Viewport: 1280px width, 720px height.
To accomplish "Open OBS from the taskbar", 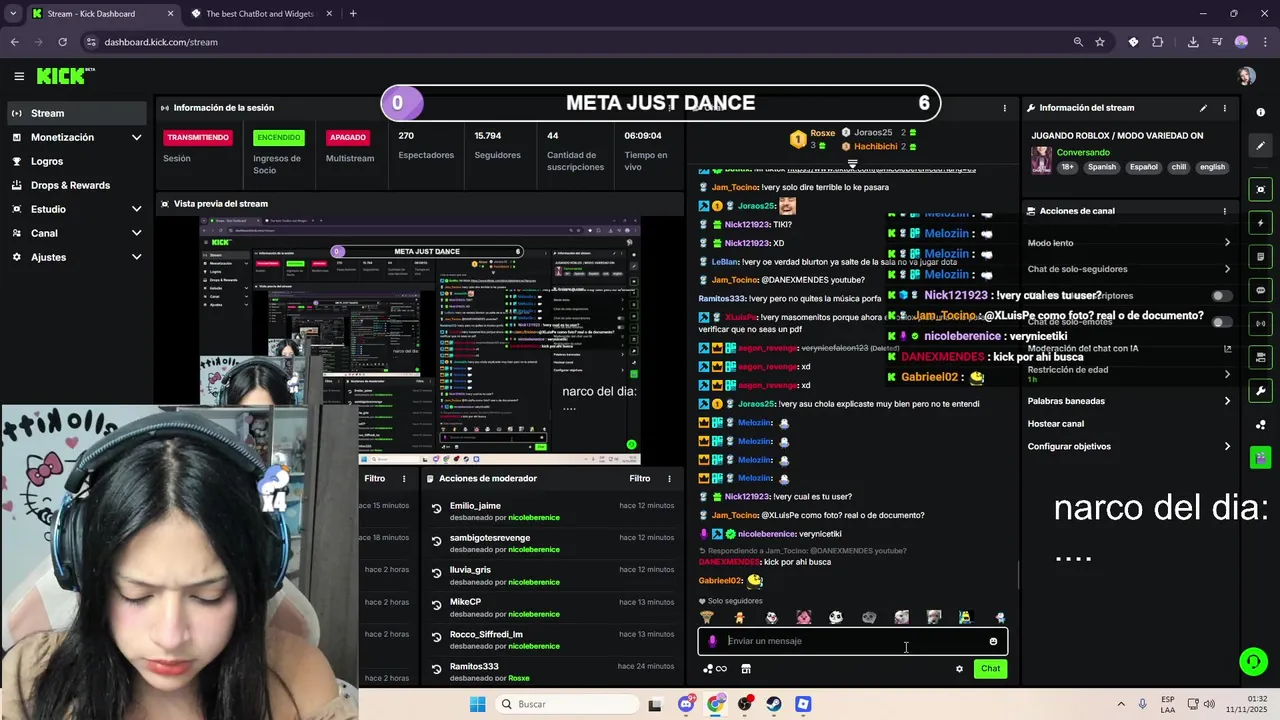I will coord(745,705).
